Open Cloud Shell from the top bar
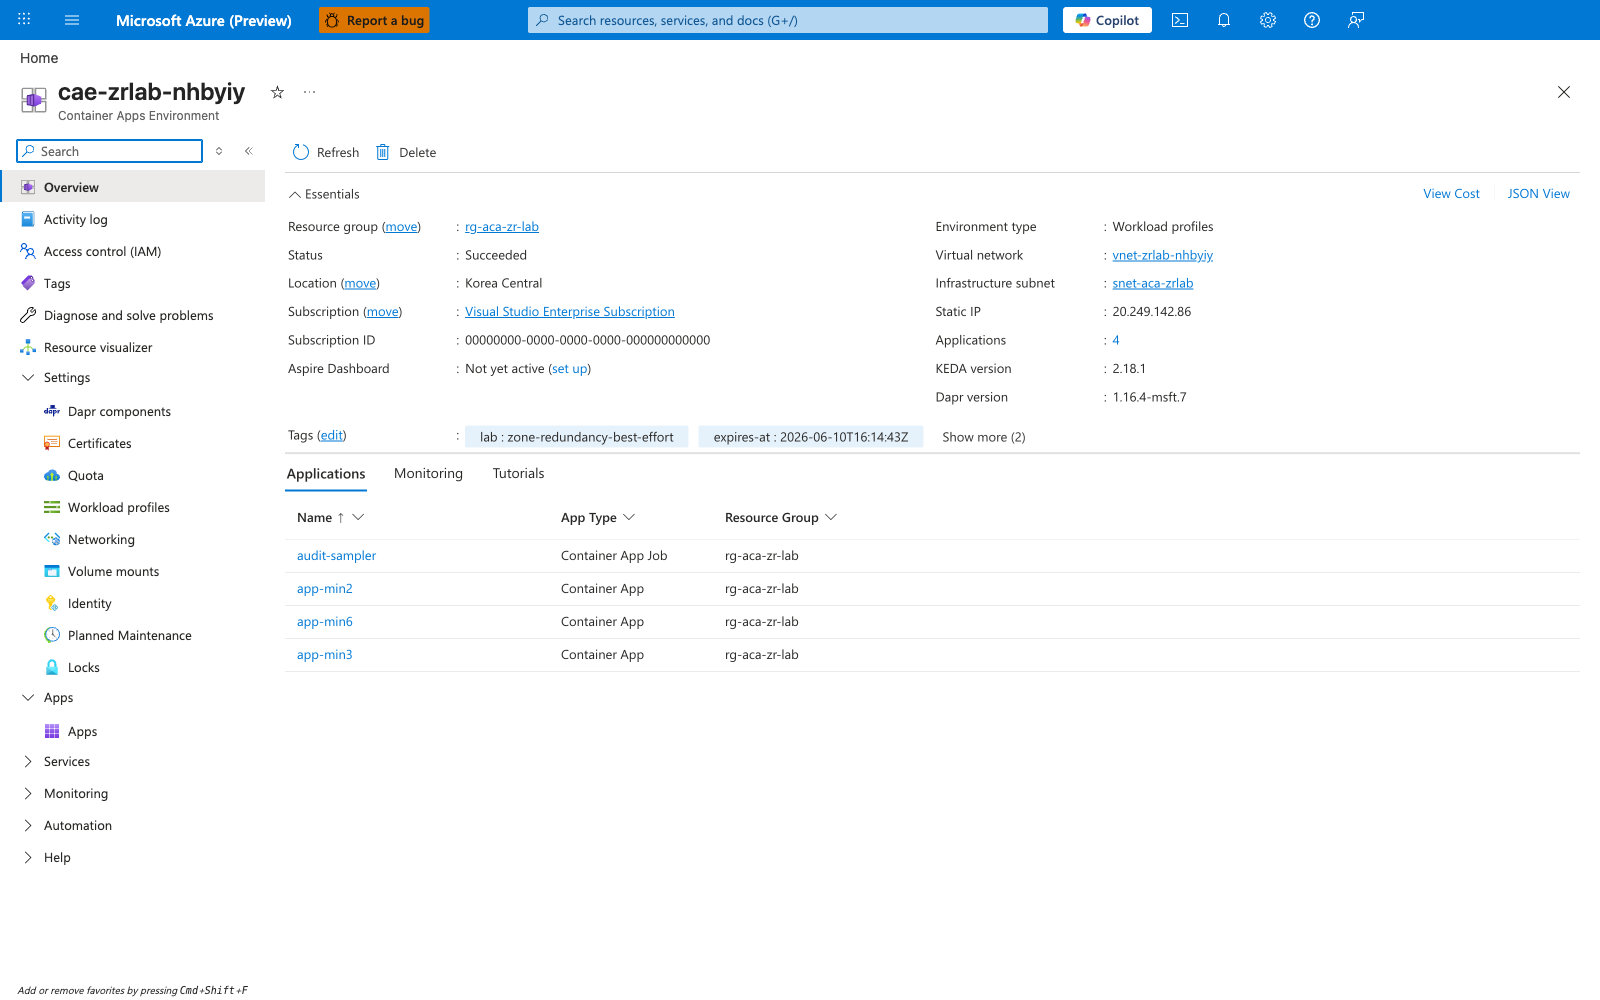 click(x=1180, y=20)
